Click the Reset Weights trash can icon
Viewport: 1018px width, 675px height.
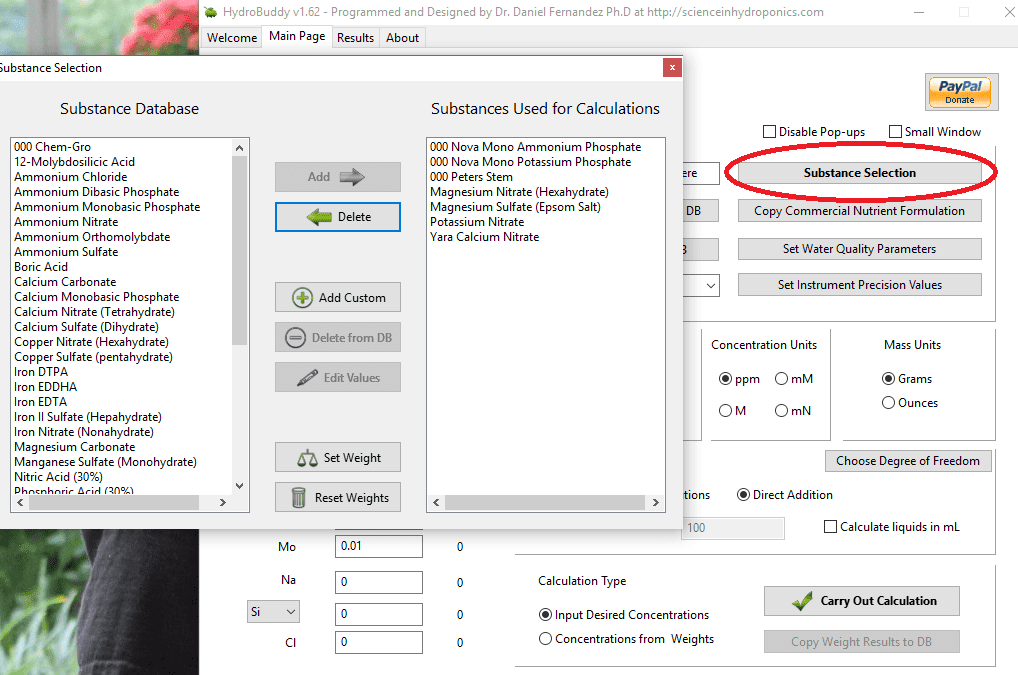point(299,498)
